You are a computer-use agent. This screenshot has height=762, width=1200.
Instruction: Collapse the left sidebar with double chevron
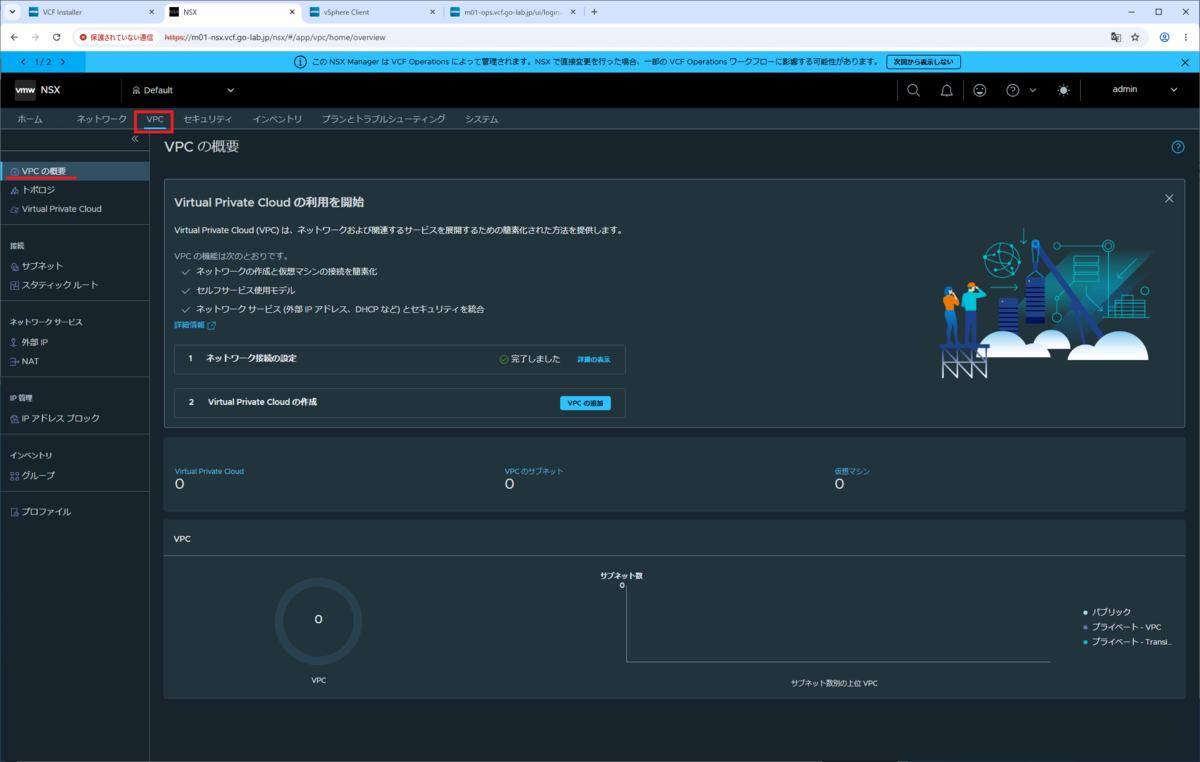click(x=135, y=139)
